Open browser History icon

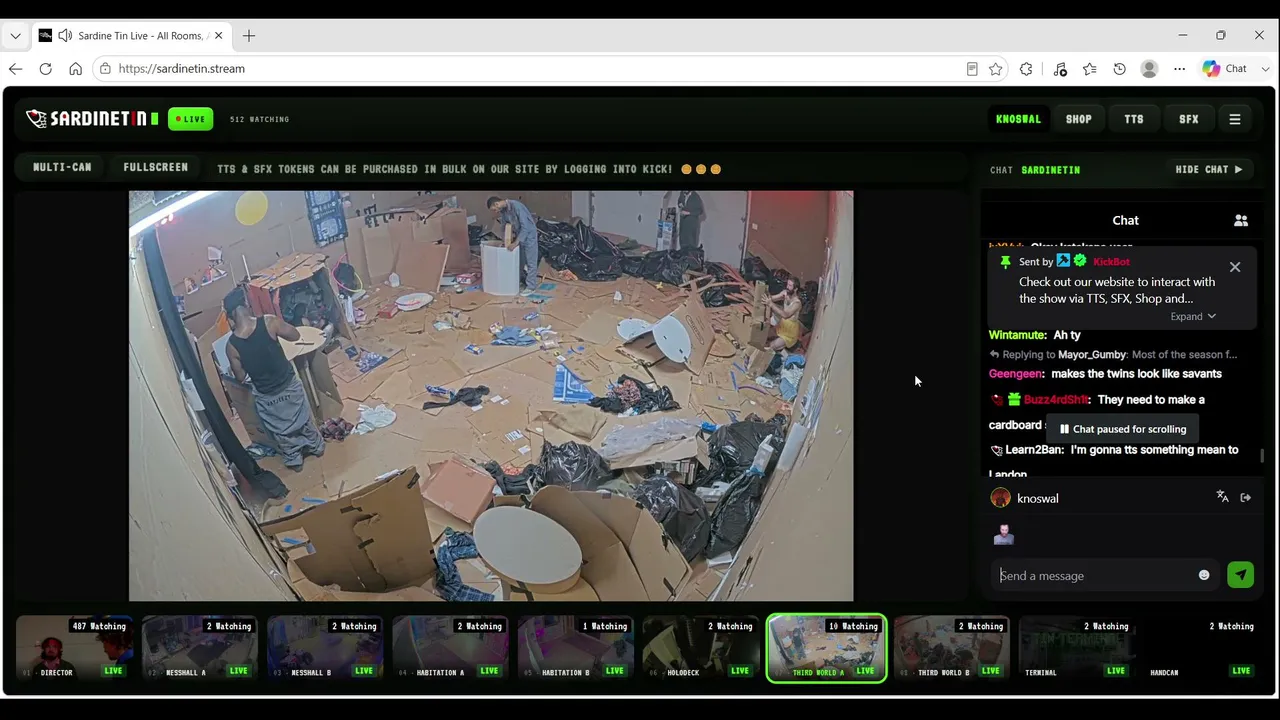[x=1120, y=69]
